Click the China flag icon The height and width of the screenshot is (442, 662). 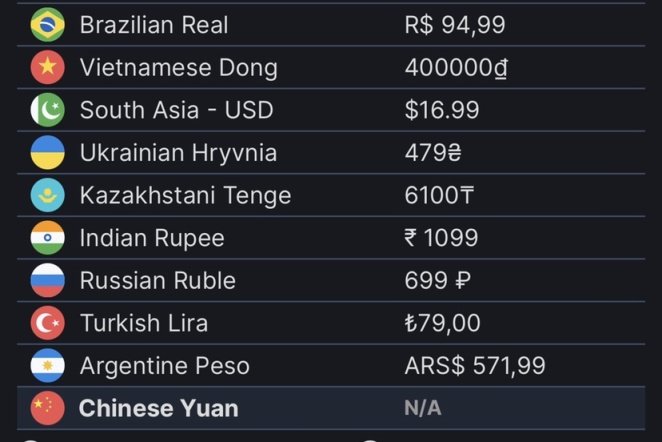click(48, 408)
